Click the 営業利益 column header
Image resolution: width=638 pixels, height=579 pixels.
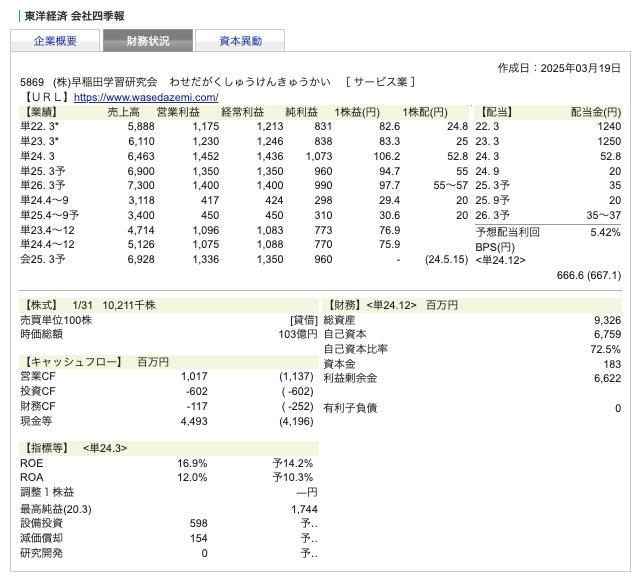pos(178,112)
